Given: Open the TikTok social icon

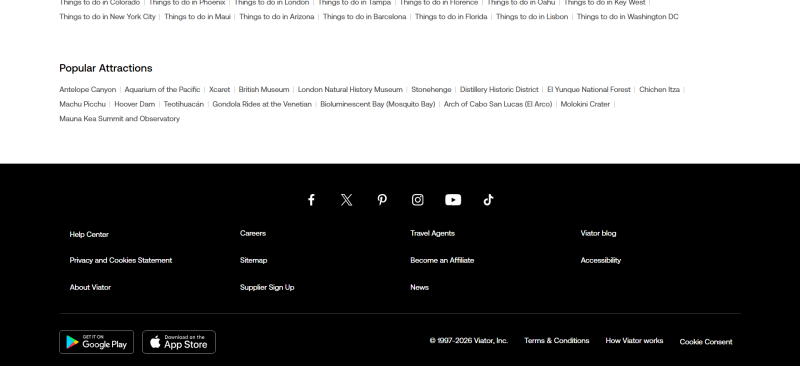Looking at the screenshot, I should (488, 200).
